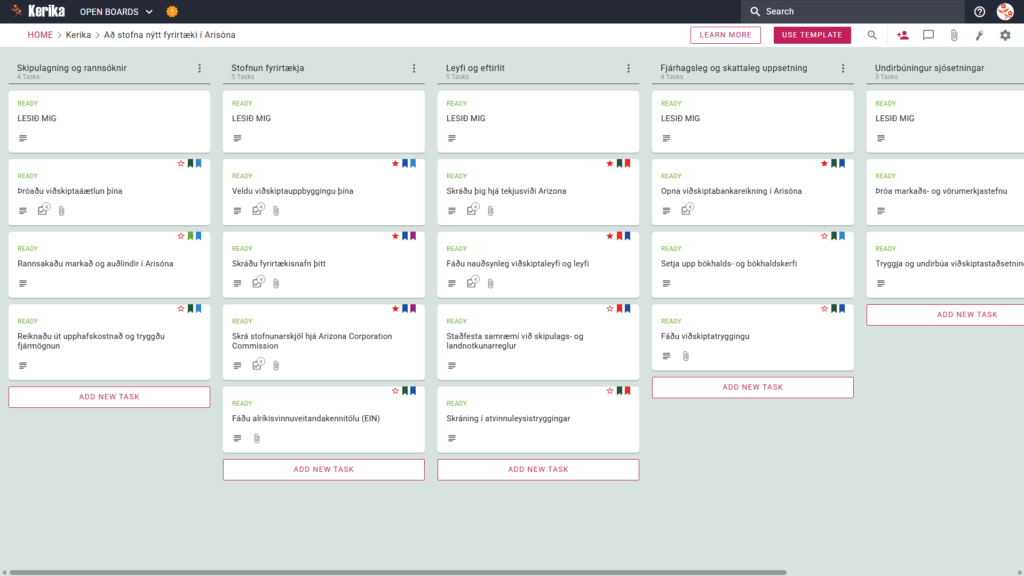This screenshot has height=576, width=1024.
Task: Open Þróa markaðs- og vörumerkjastefnu card
Action: coord(945,192)
